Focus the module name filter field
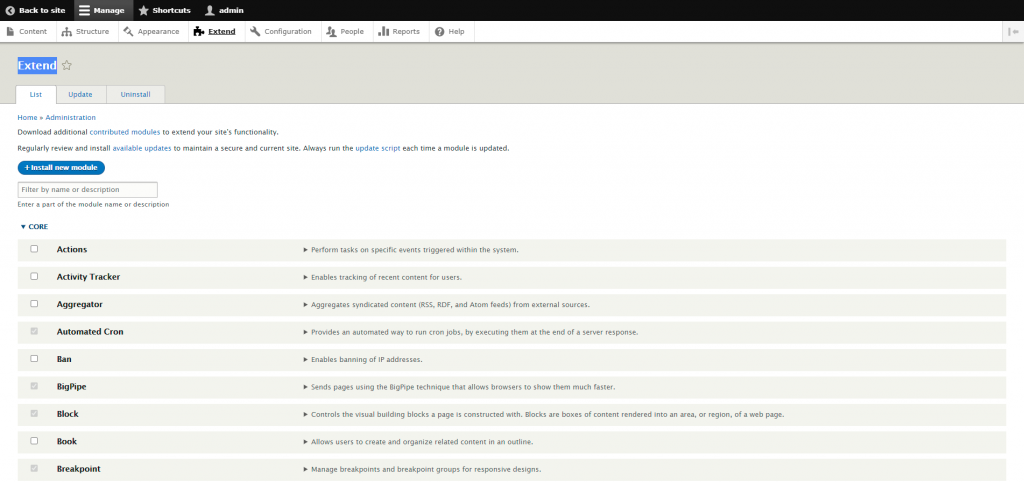Viewport: 1024px width, 483px height. pos(88,189)
